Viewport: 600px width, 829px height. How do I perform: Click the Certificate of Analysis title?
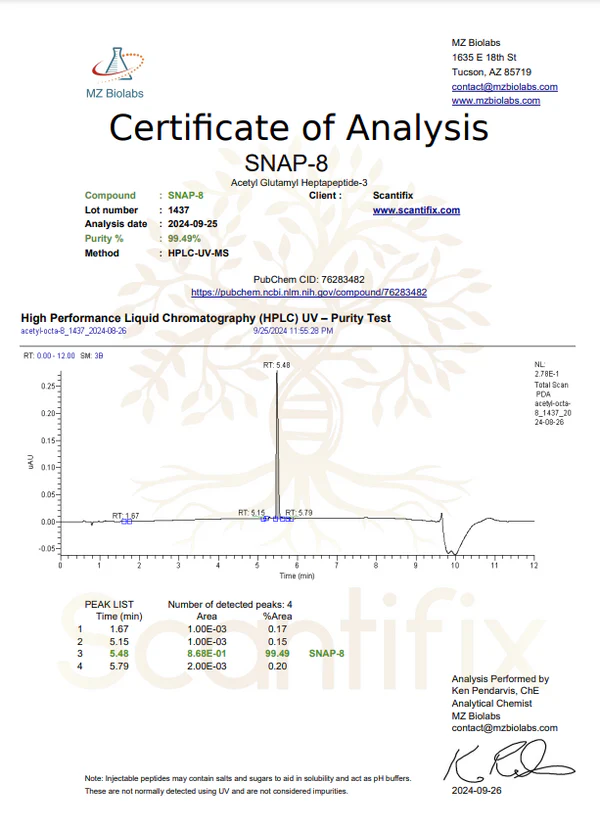[299, 127]
